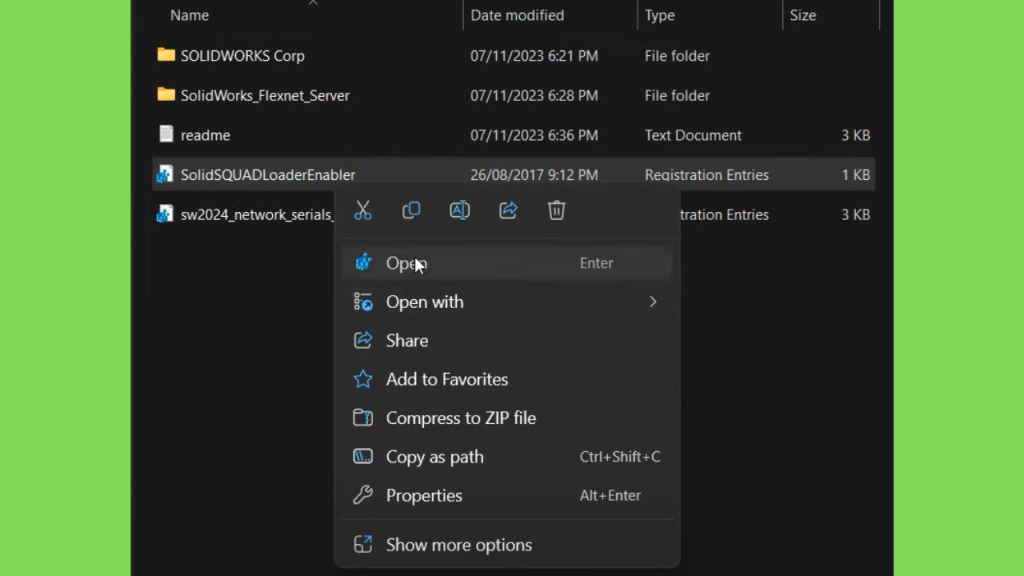1024x576 pixels.
Task: Click the 26/08/2017 9:12 PM date cell
Action: (534, 175)
